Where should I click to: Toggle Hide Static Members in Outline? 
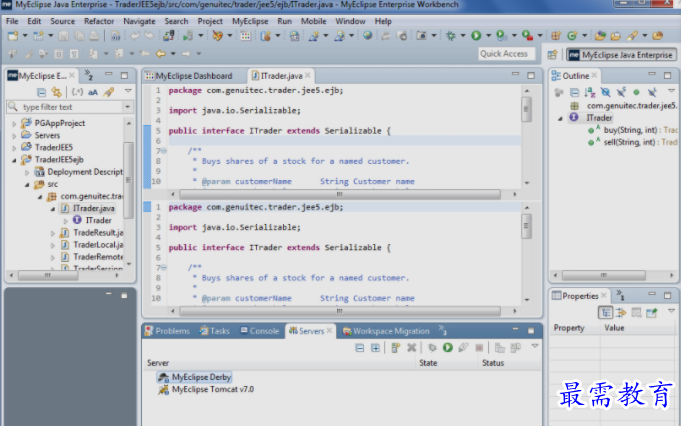click(x=621, y=92)
